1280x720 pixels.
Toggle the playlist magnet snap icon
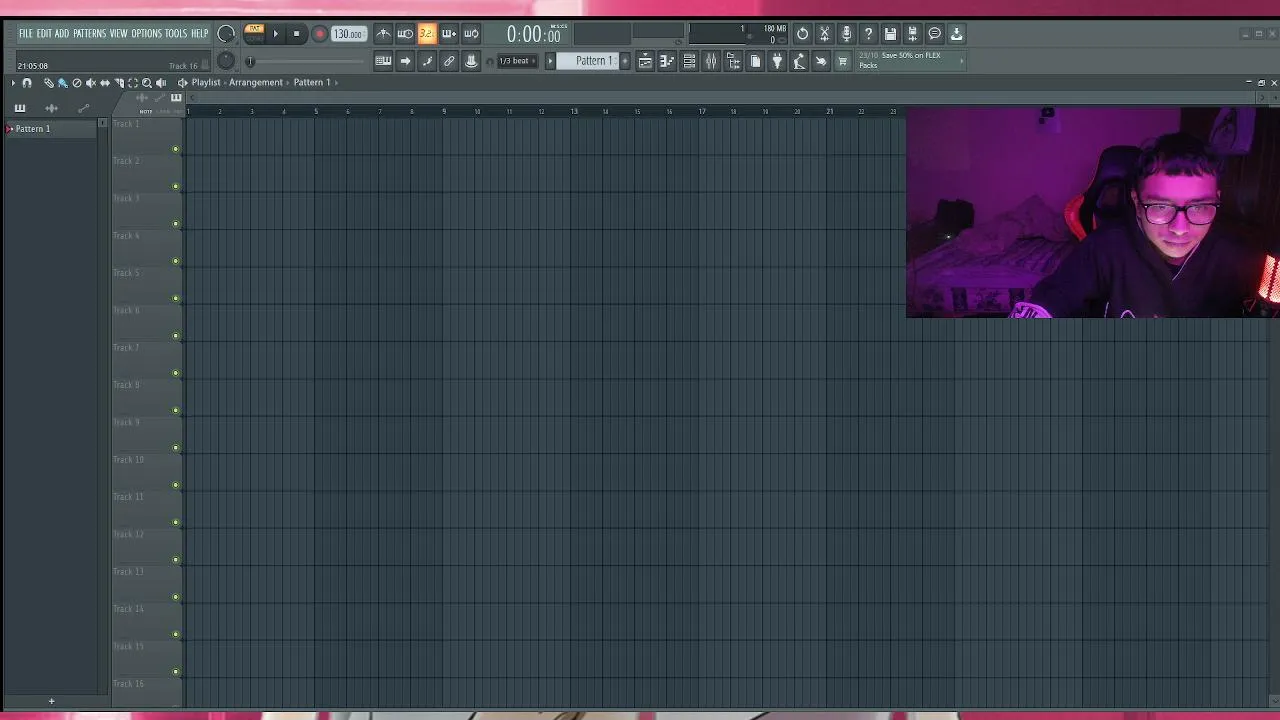(x=27, y=82)
